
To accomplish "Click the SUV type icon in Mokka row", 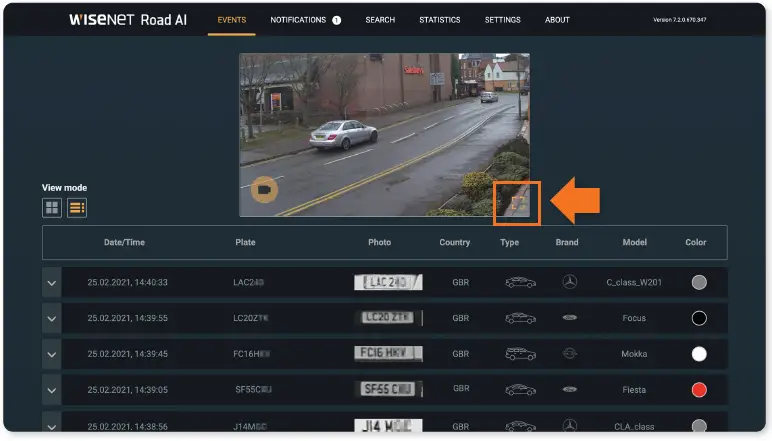I will coord(520,354).
